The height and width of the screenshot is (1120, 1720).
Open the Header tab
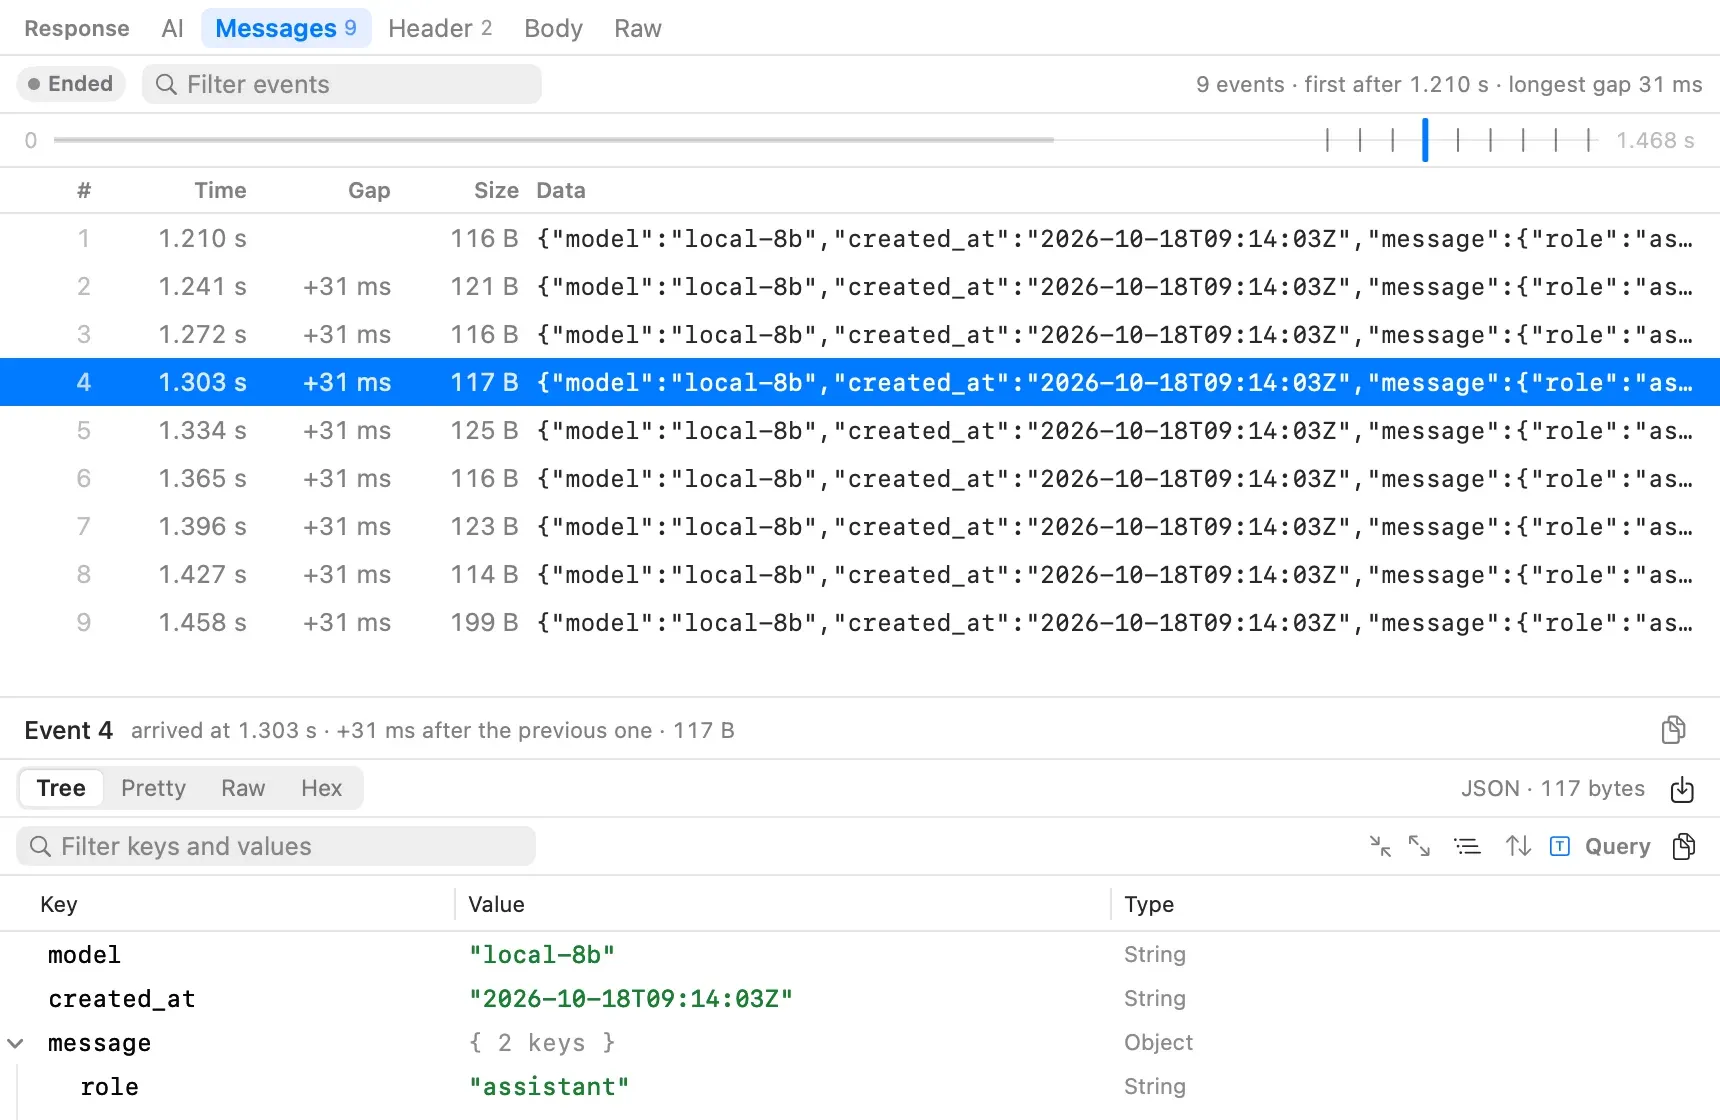440,28
